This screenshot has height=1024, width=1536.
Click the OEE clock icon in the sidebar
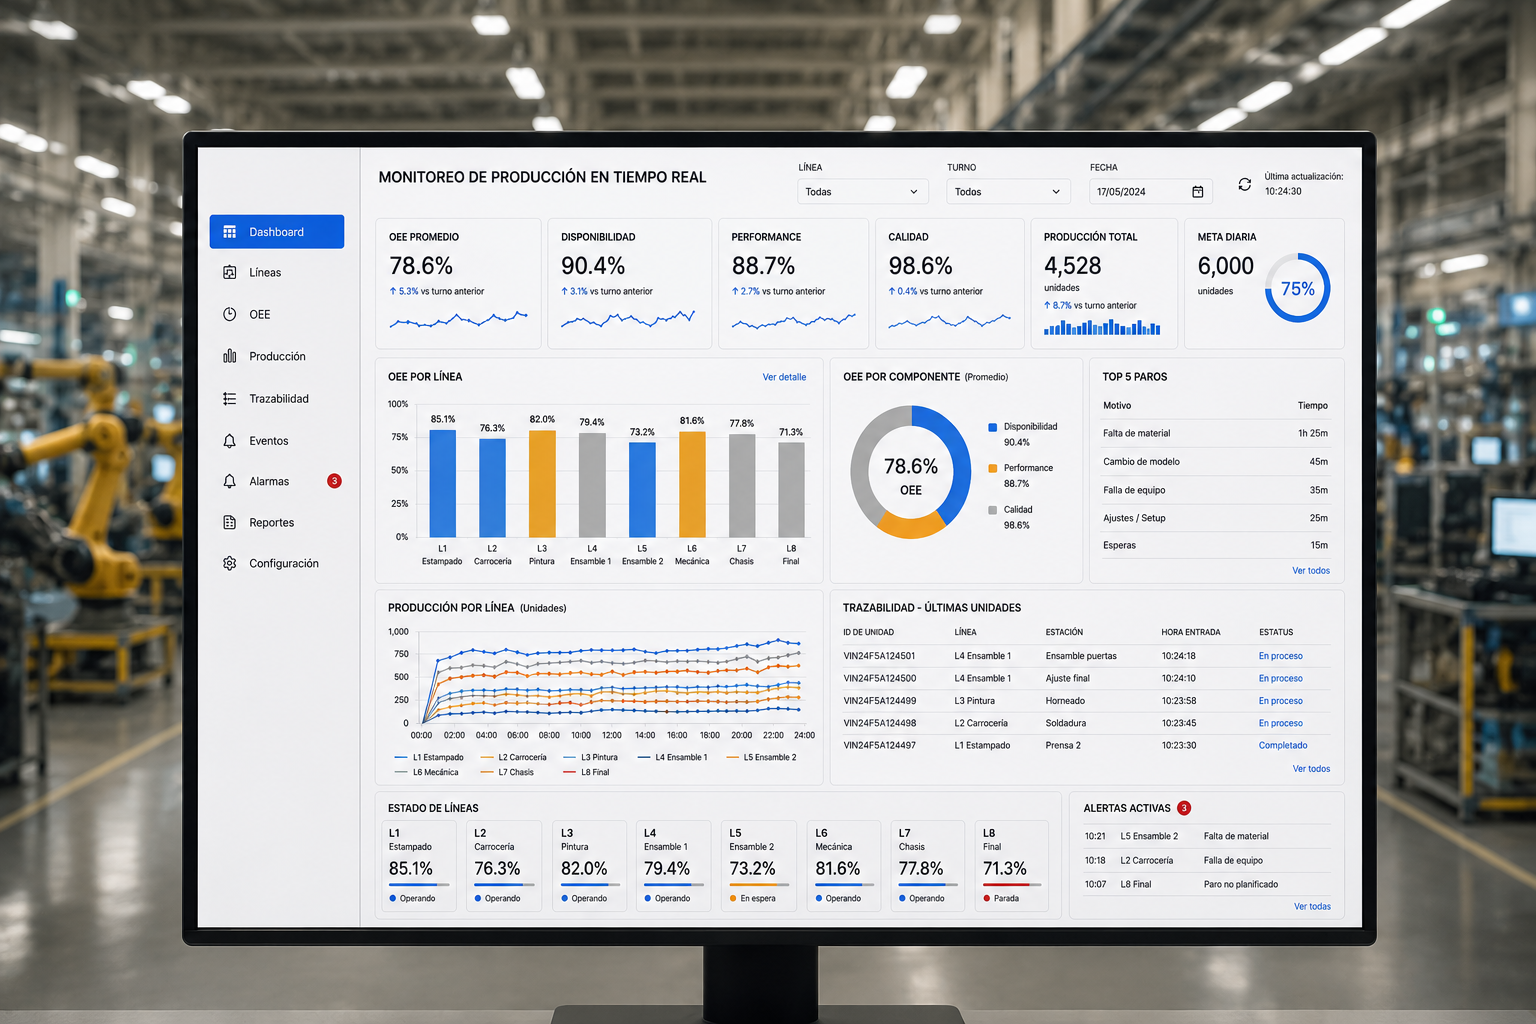[x=230, y=314]
